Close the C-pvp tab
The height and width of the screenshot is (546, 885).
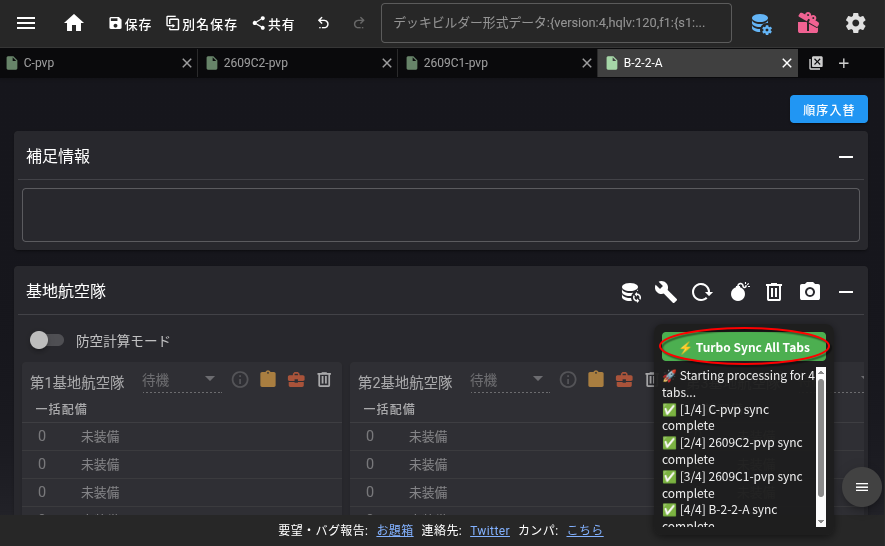point(187,63)
